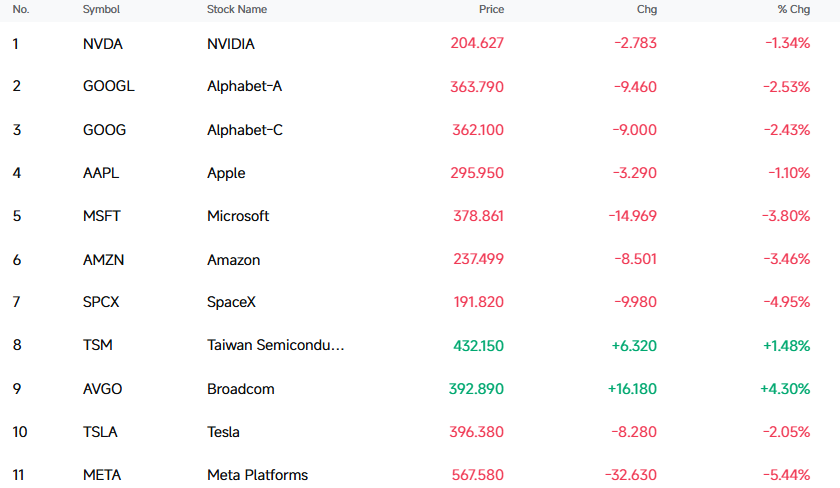The height and width of the screenshot is (488, 840).
Task: Sort the table by the Price column header
Action: click(x=491, y=9)
